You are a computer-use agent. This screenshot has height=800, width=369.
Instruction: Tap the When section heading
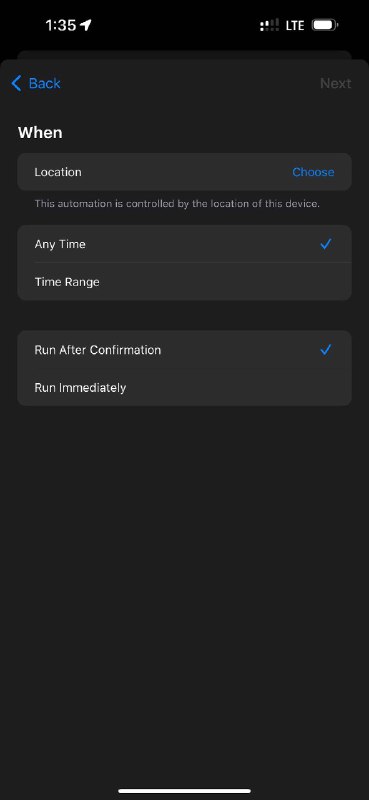[40, 133]
